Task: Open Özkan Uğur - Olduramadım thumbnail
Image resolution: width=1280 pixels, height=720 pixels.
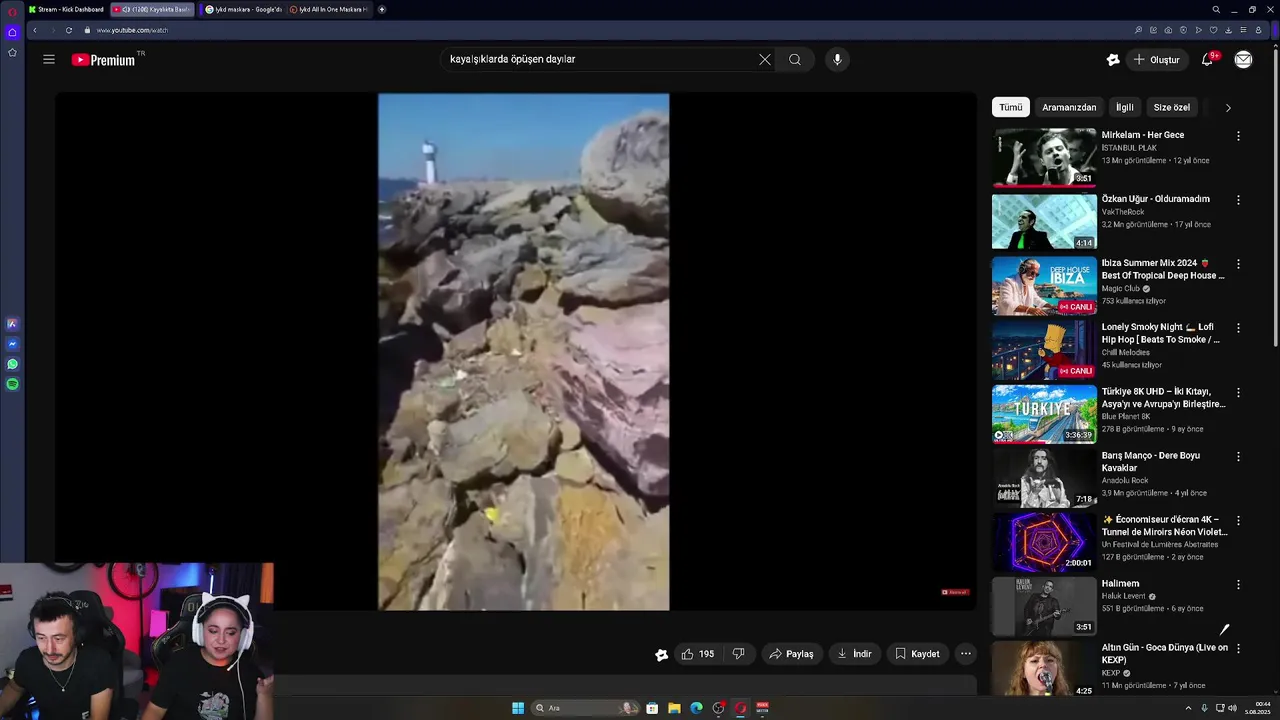Action: 1044,221
